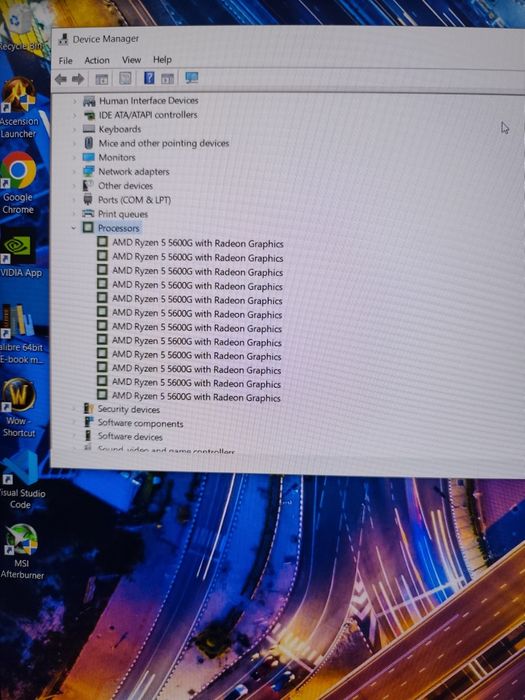The height and width of the screenshot is (700, 525).
Task: Select the NVIDIA App desktop shortcut
Action: 20,253
